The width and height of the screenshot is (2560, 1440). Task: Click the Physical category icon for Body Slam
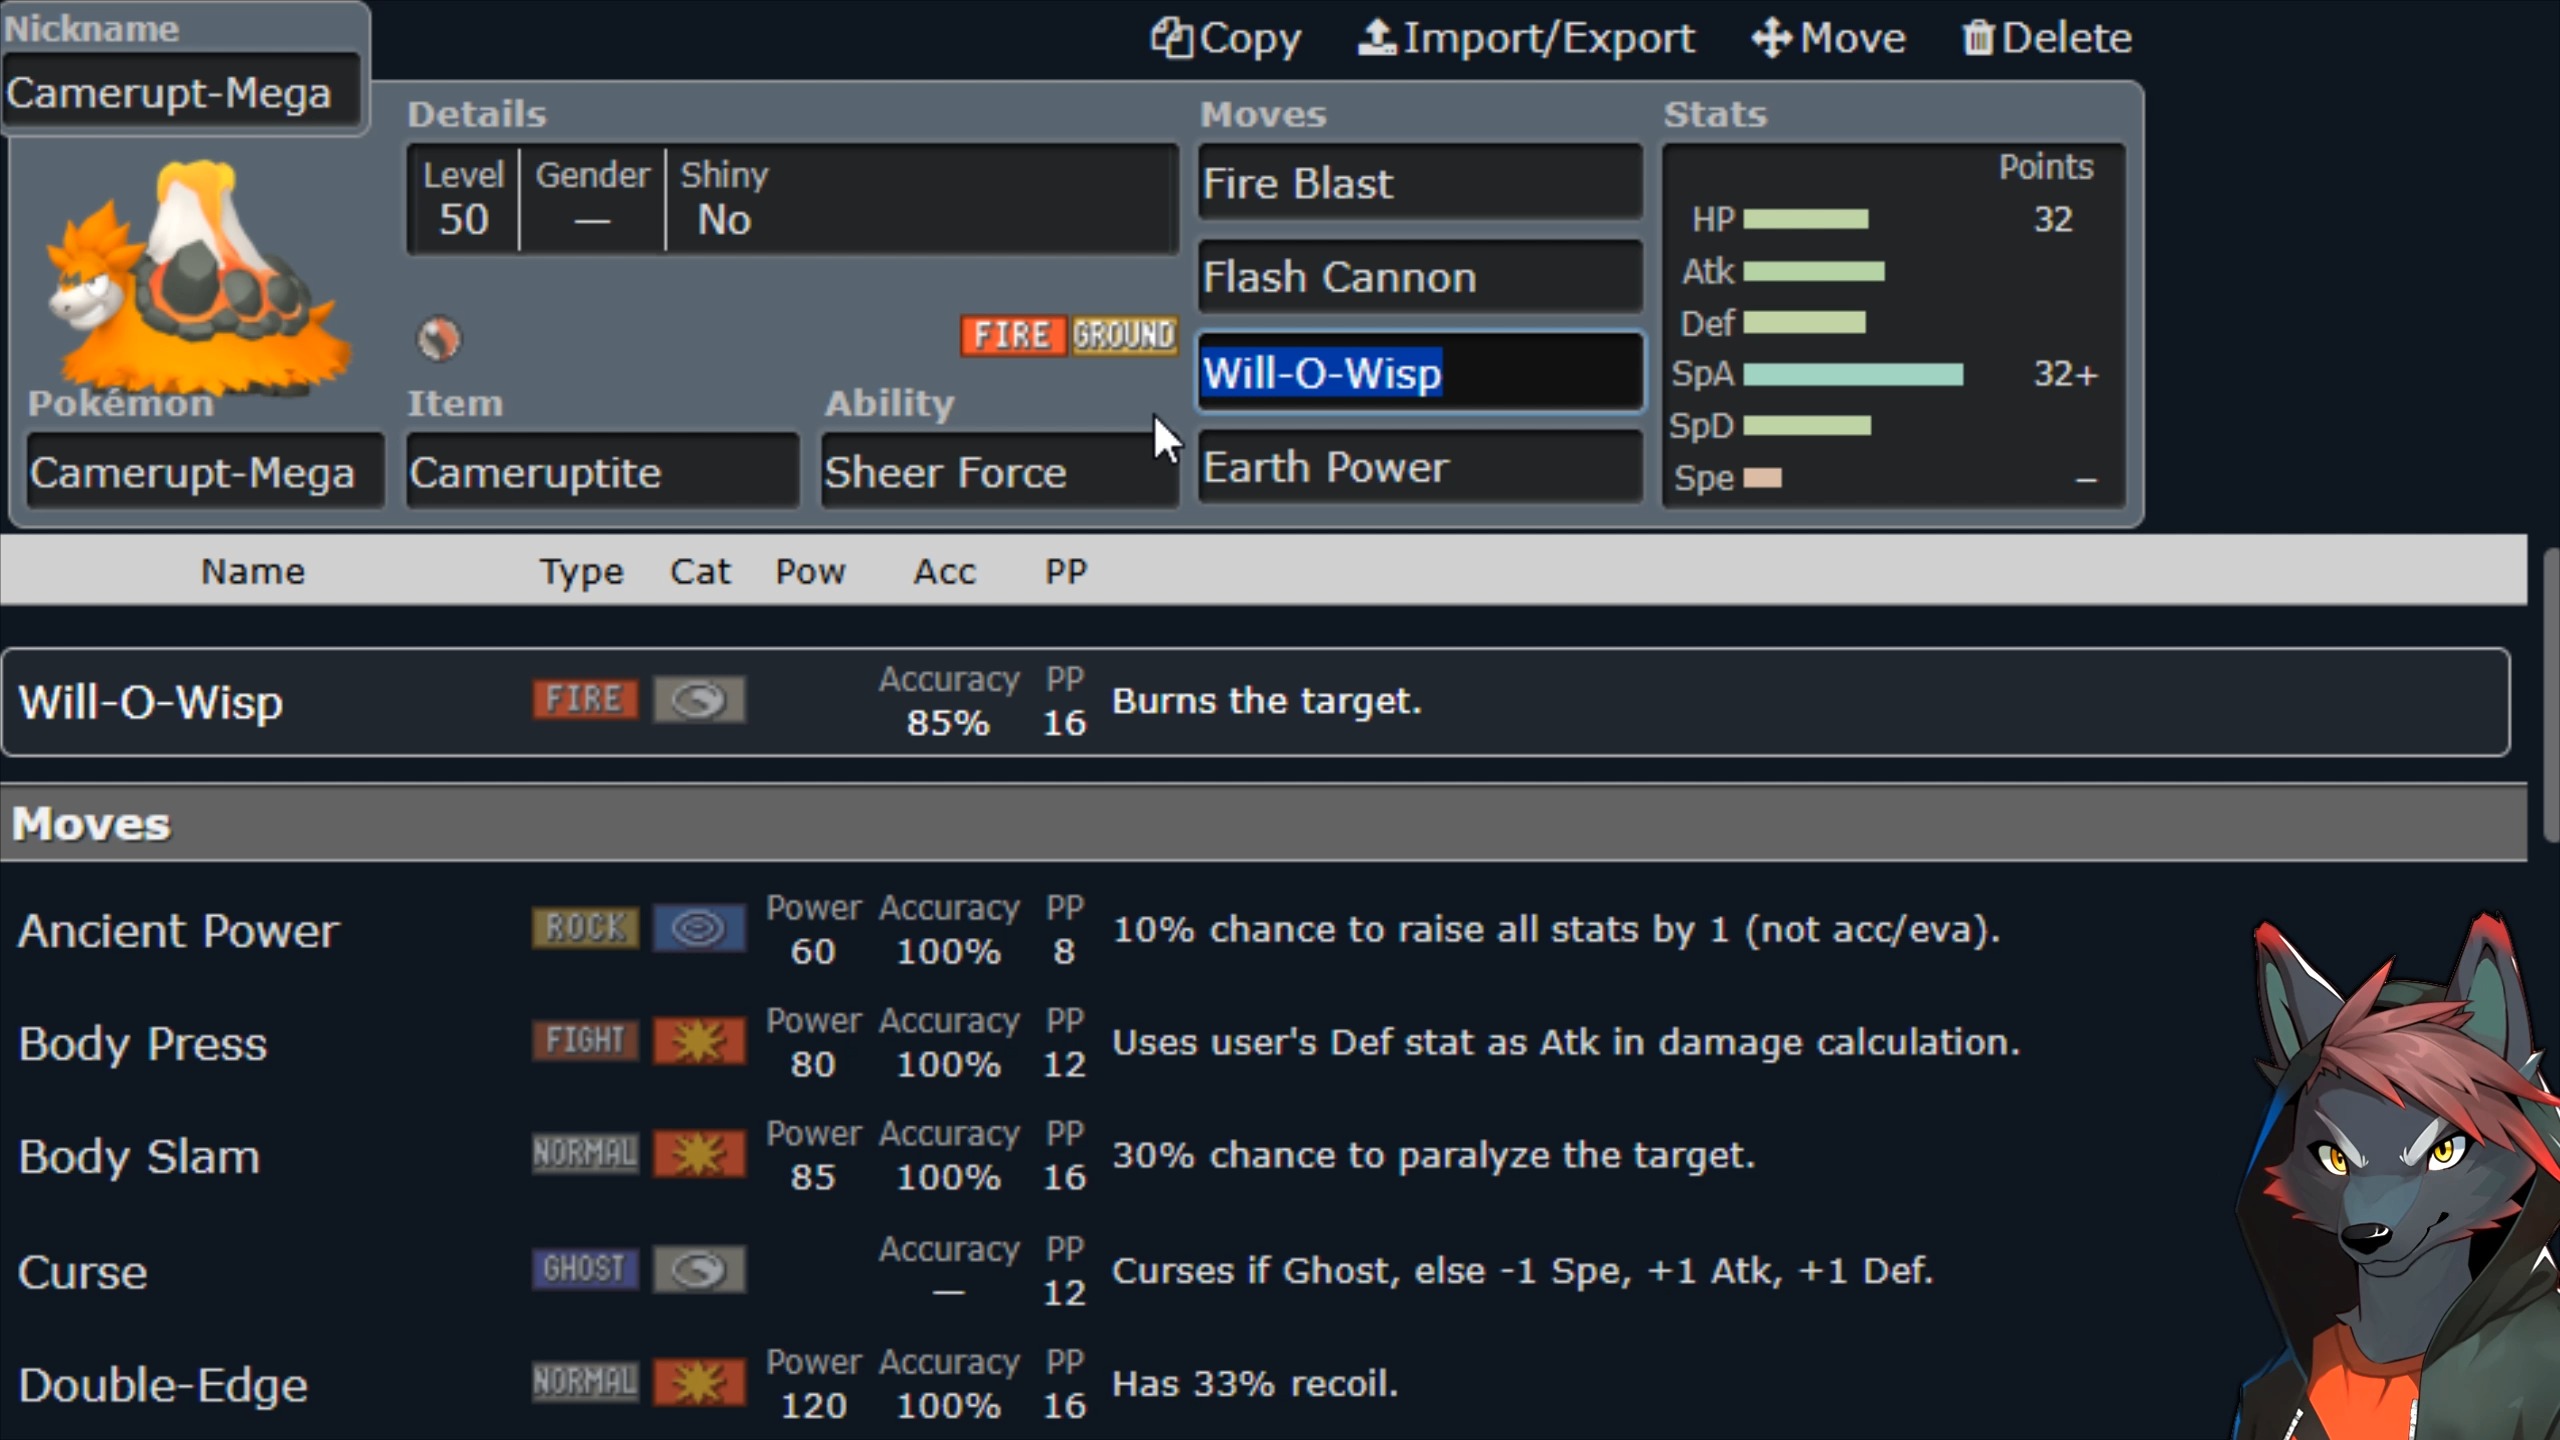coord(699,1154)
